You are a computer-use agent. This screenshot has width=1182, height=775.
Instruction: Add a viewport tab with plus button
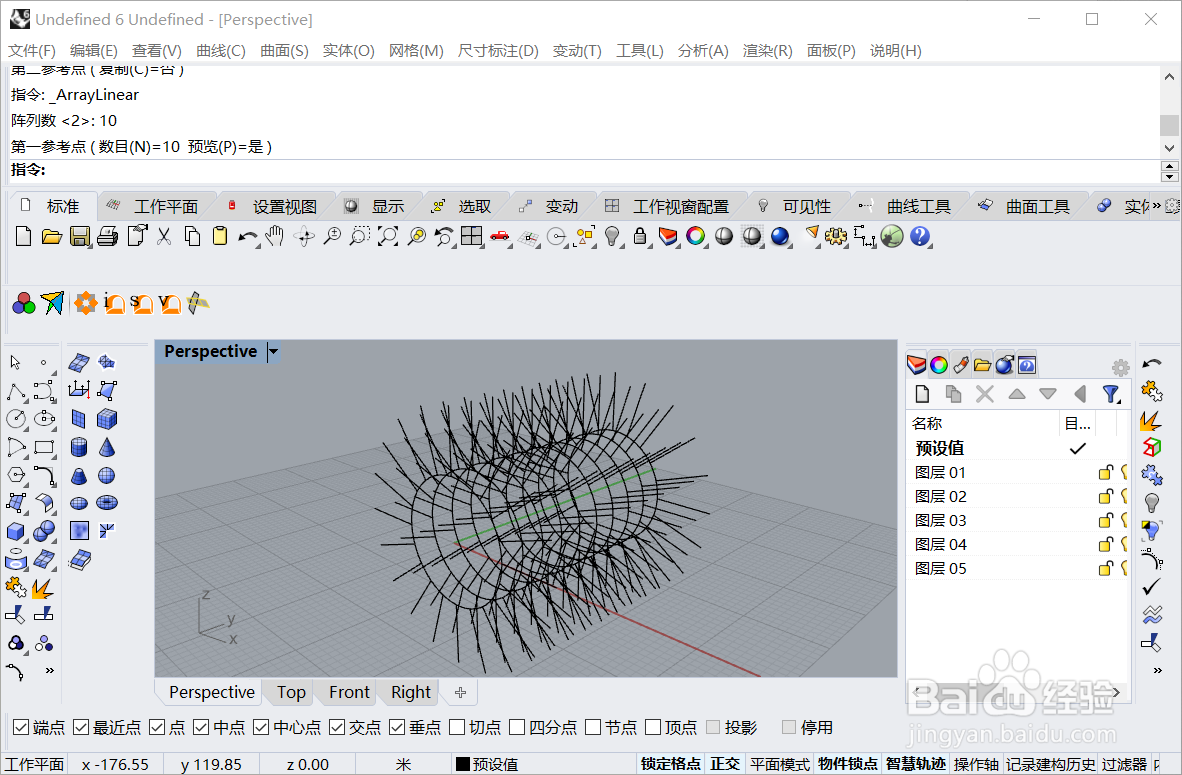[461, 692]
